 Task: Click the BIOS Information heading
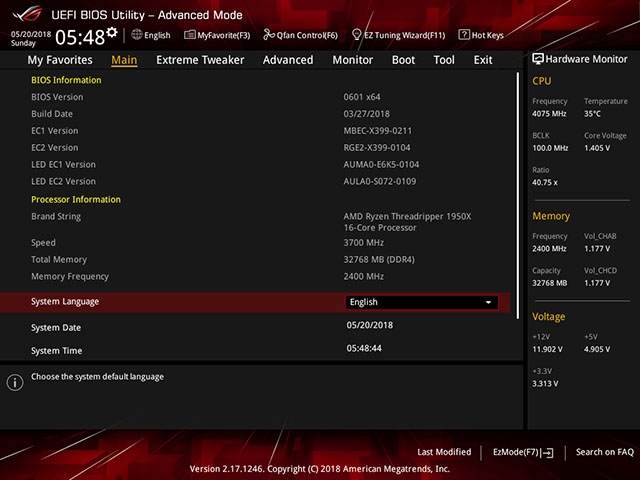pos(66,80)
